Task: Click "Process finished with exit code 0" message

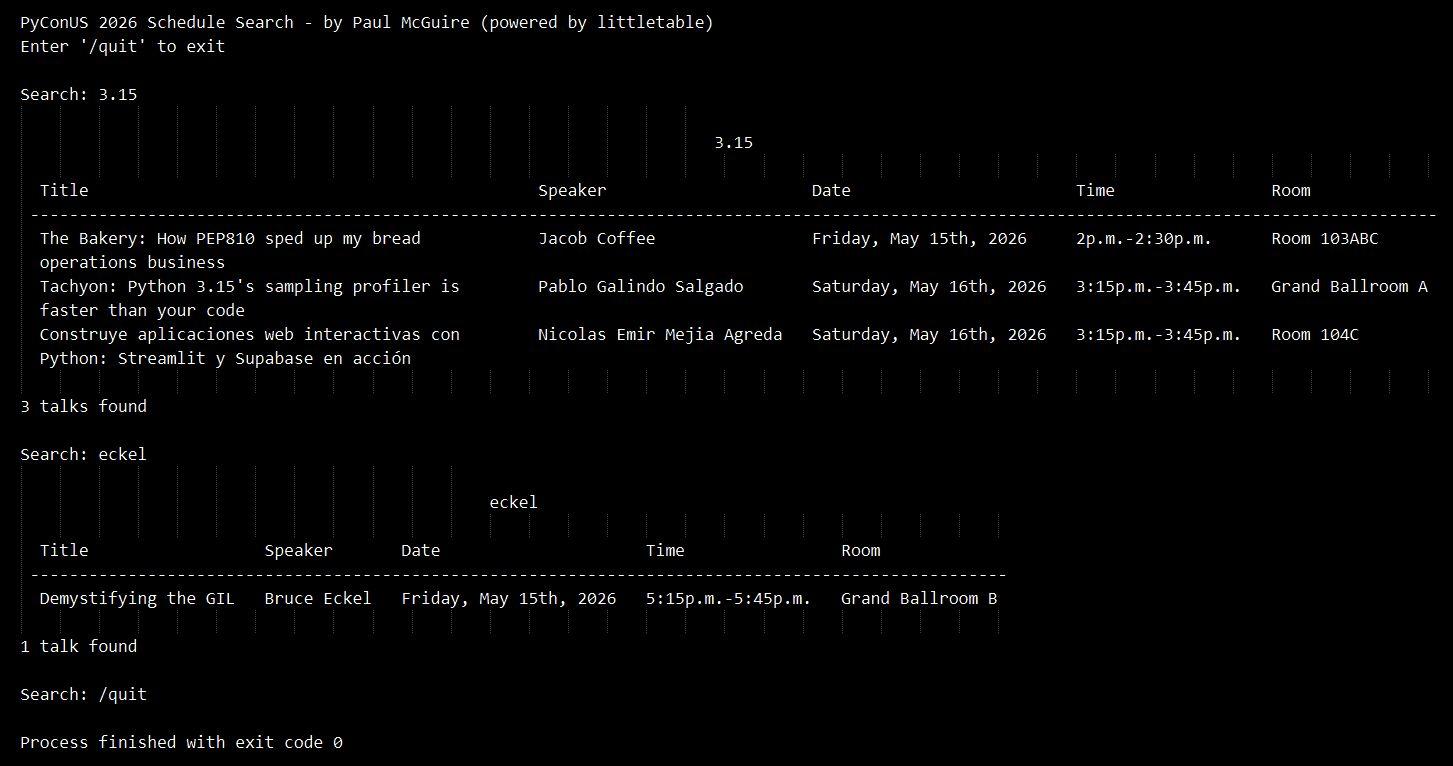Action: 181,742
